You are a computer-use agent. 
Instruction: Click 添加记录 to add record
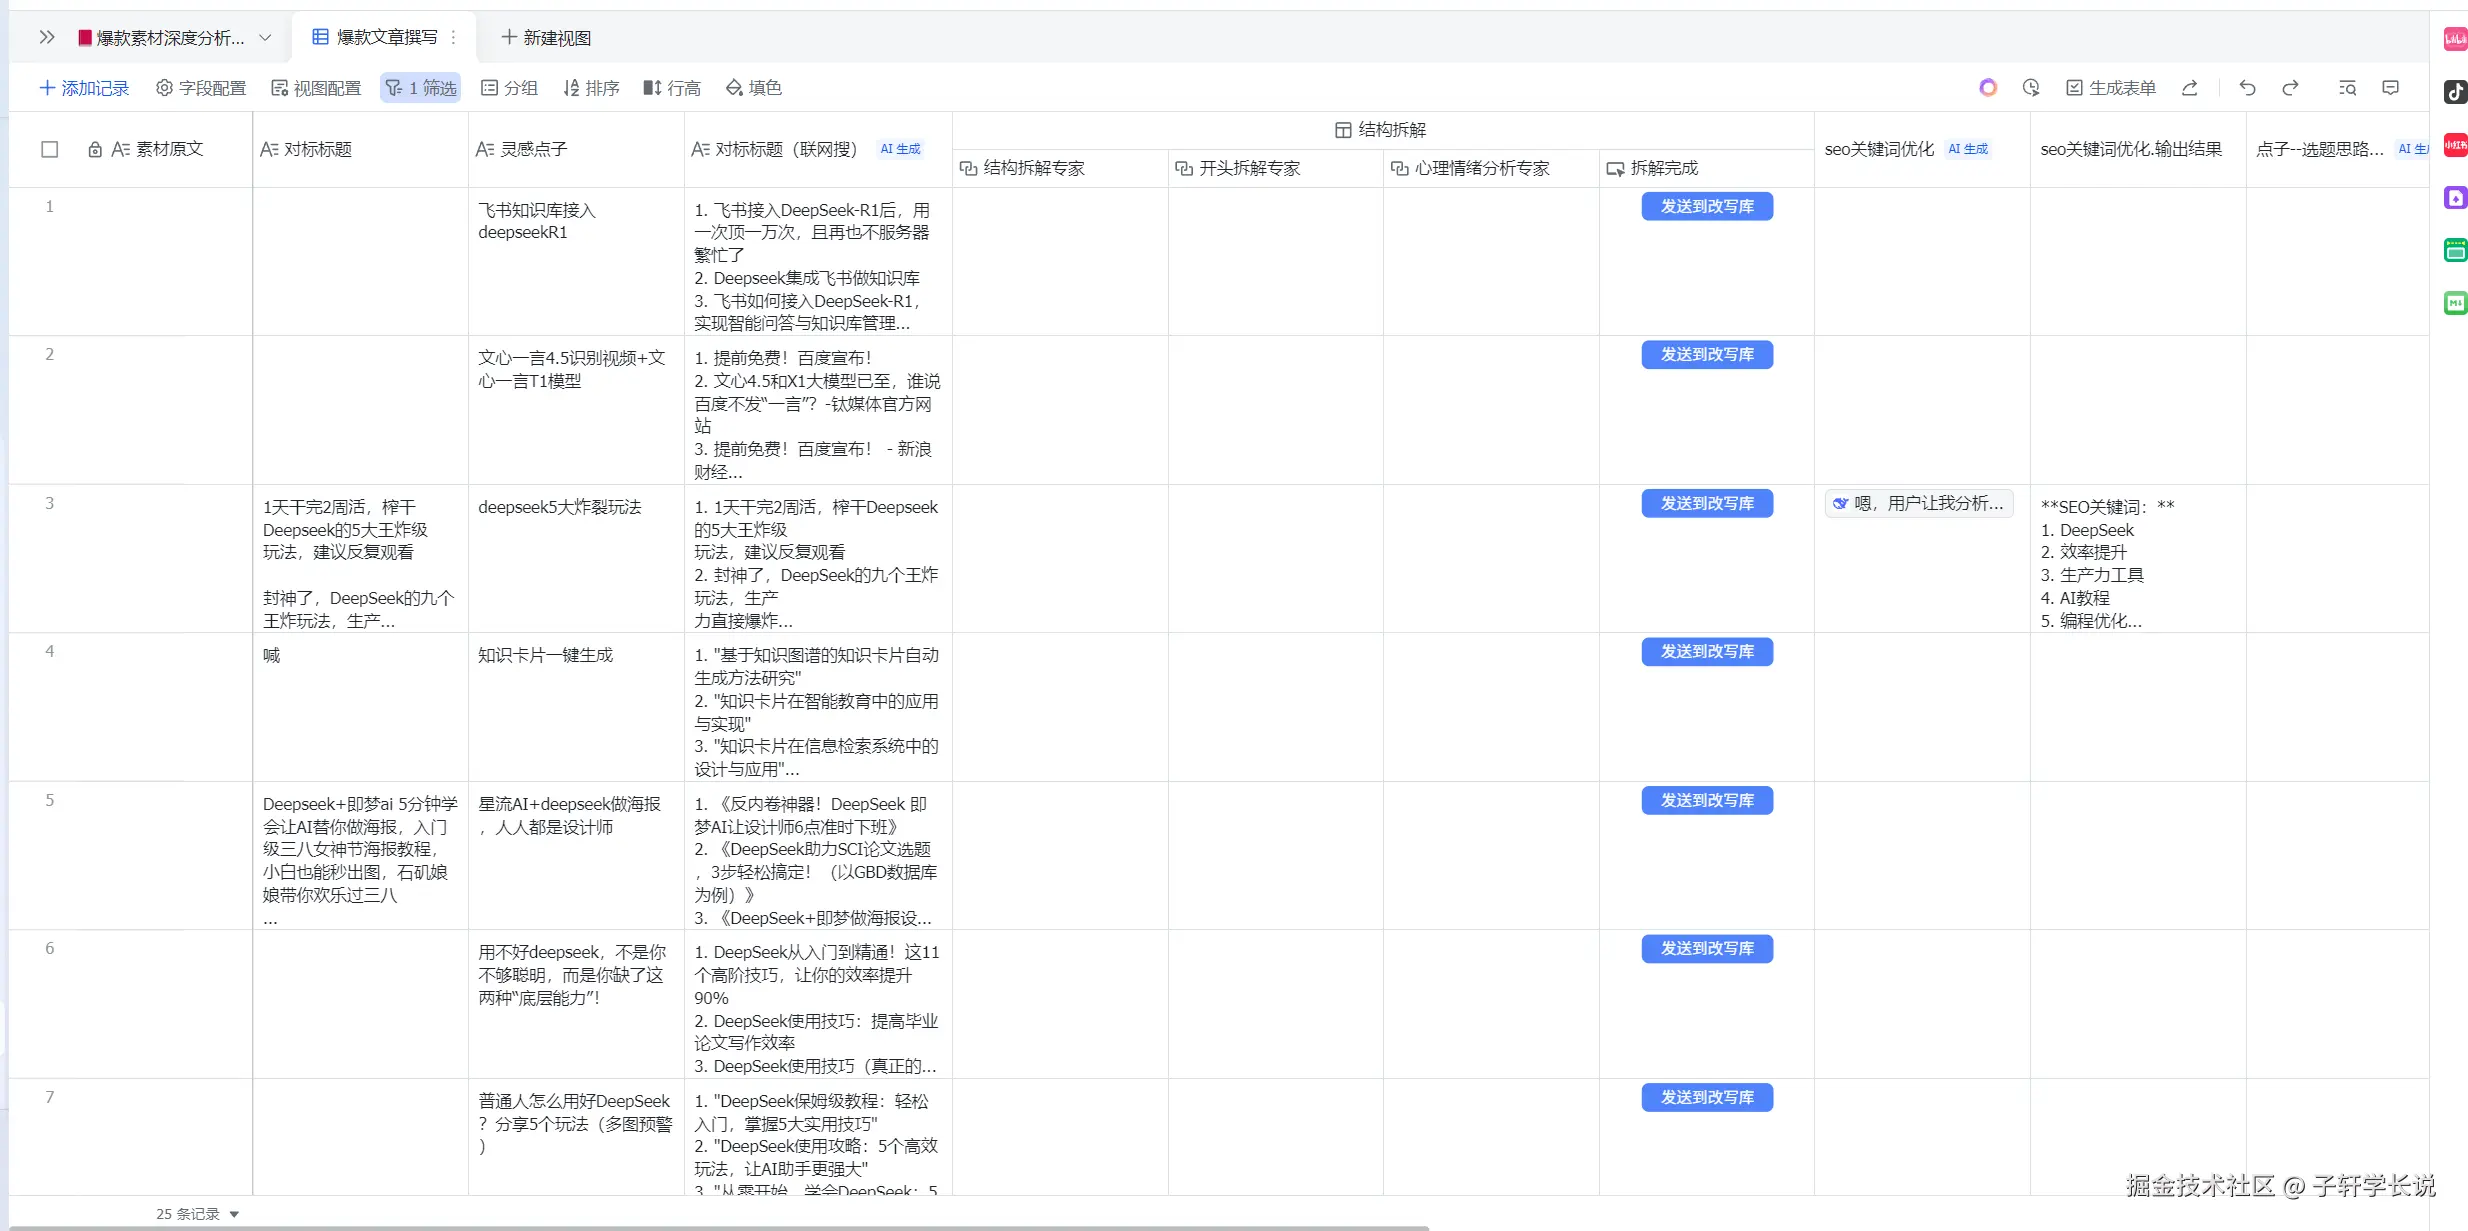(x=84, y=88)
